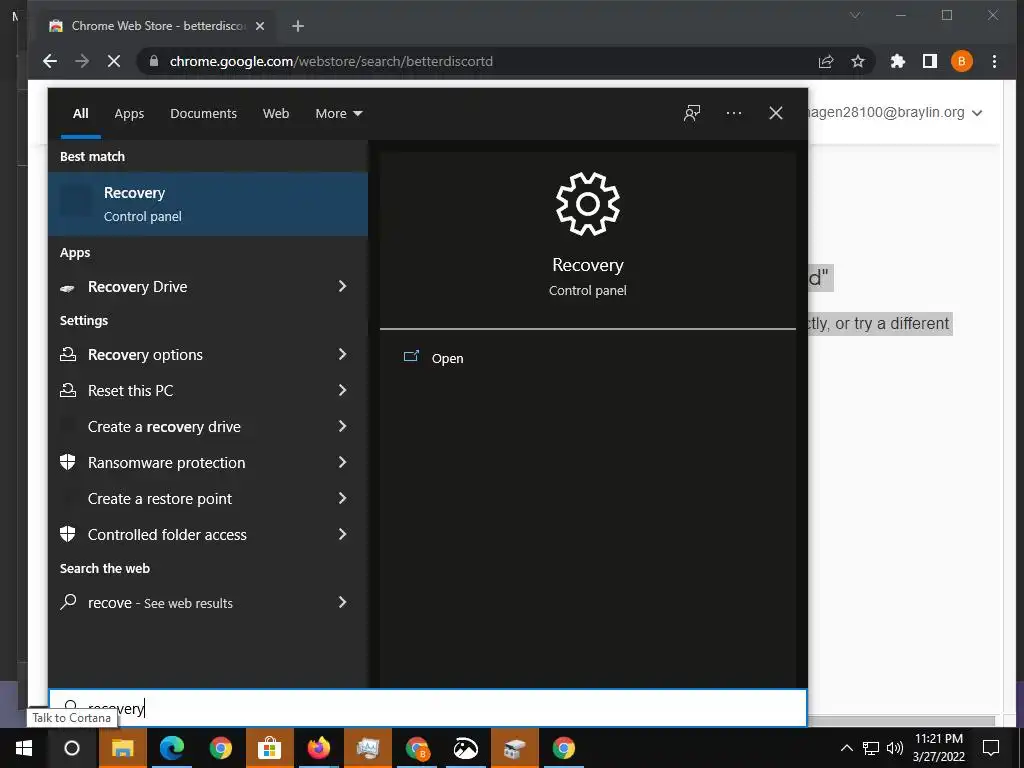Open the volume control in tray
The width and height of the screenshot is (1024, 768).
[895, 748]
